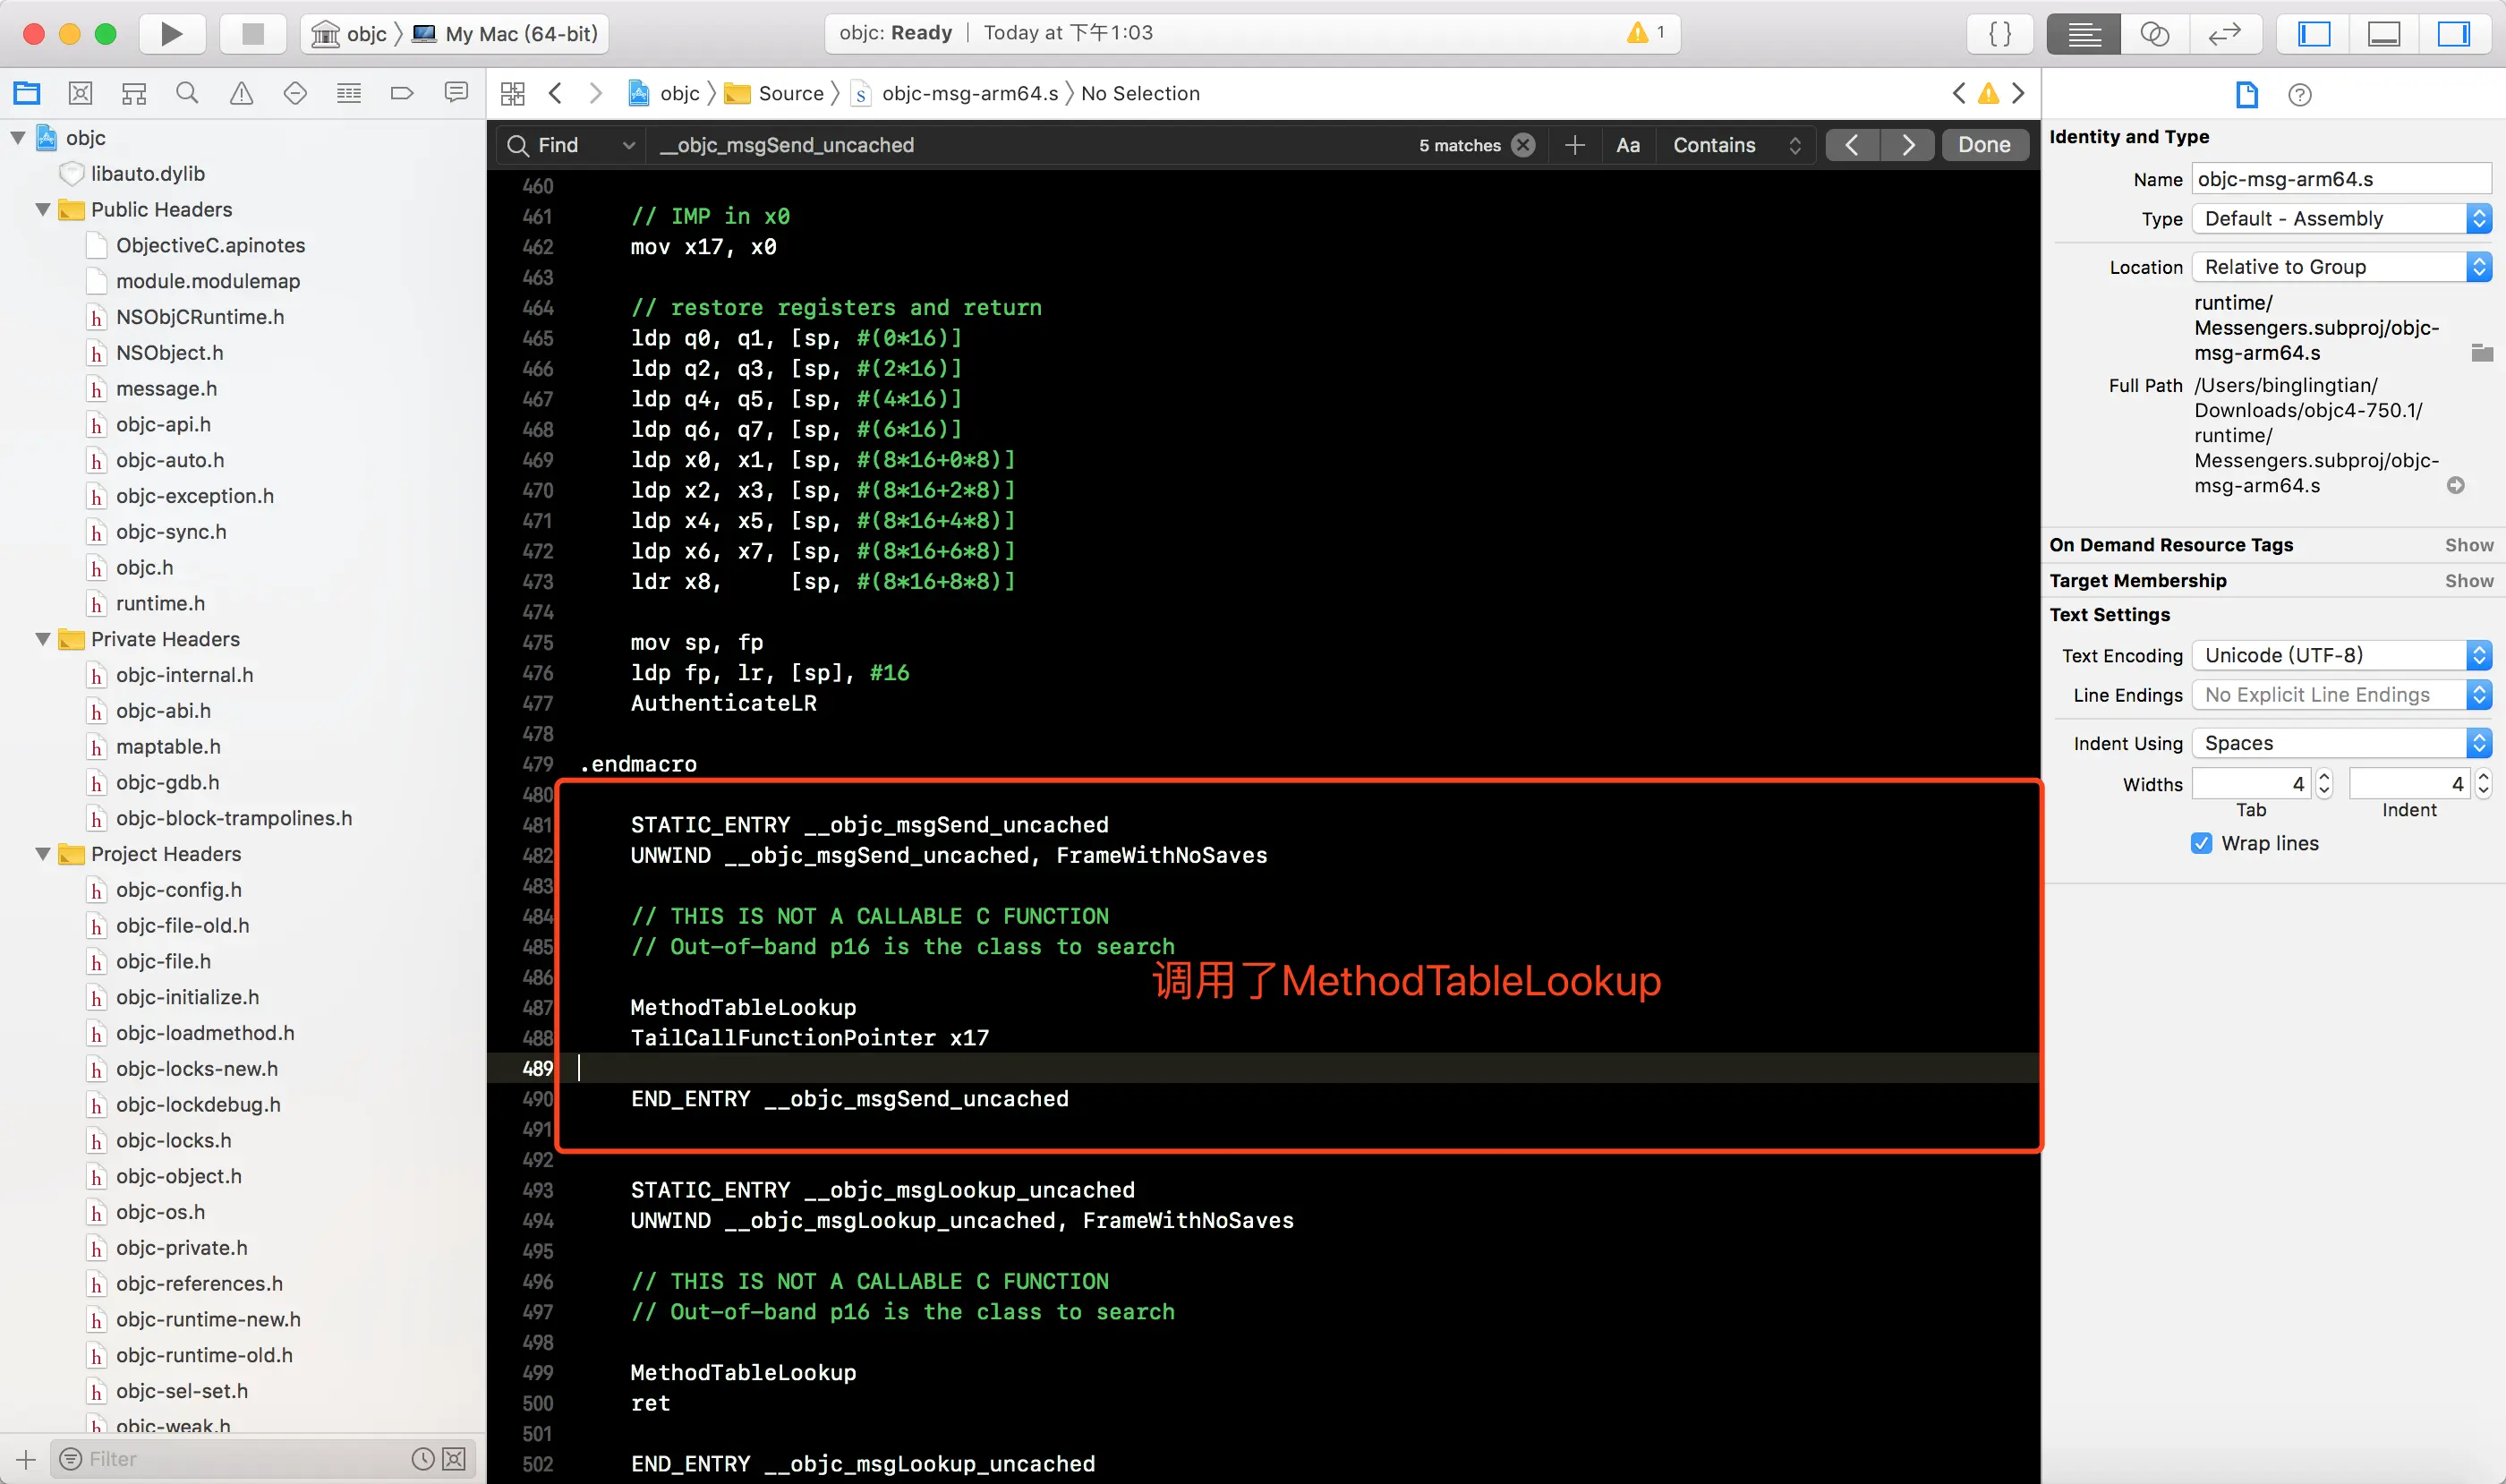Click Source in the breadcrumb bar
The height and width of the screenshot is (1484, 2506).
tap(790, 93)
